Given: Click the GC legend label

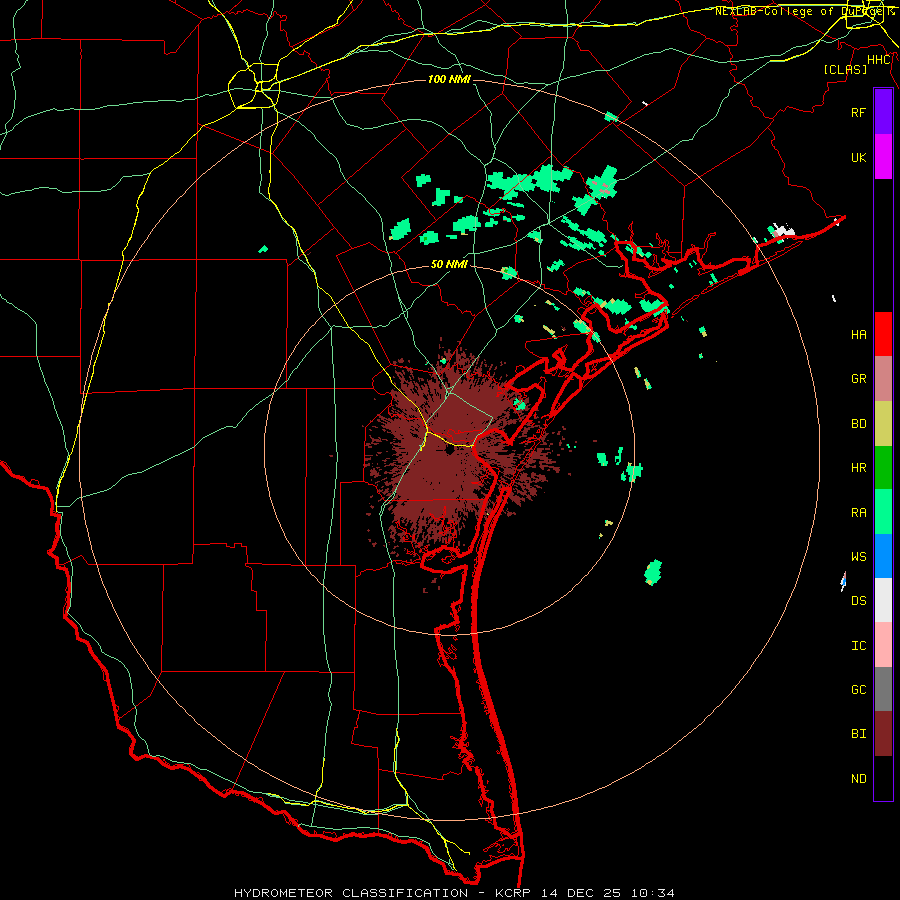Looking at the screenshot, I should click(858, 690).
